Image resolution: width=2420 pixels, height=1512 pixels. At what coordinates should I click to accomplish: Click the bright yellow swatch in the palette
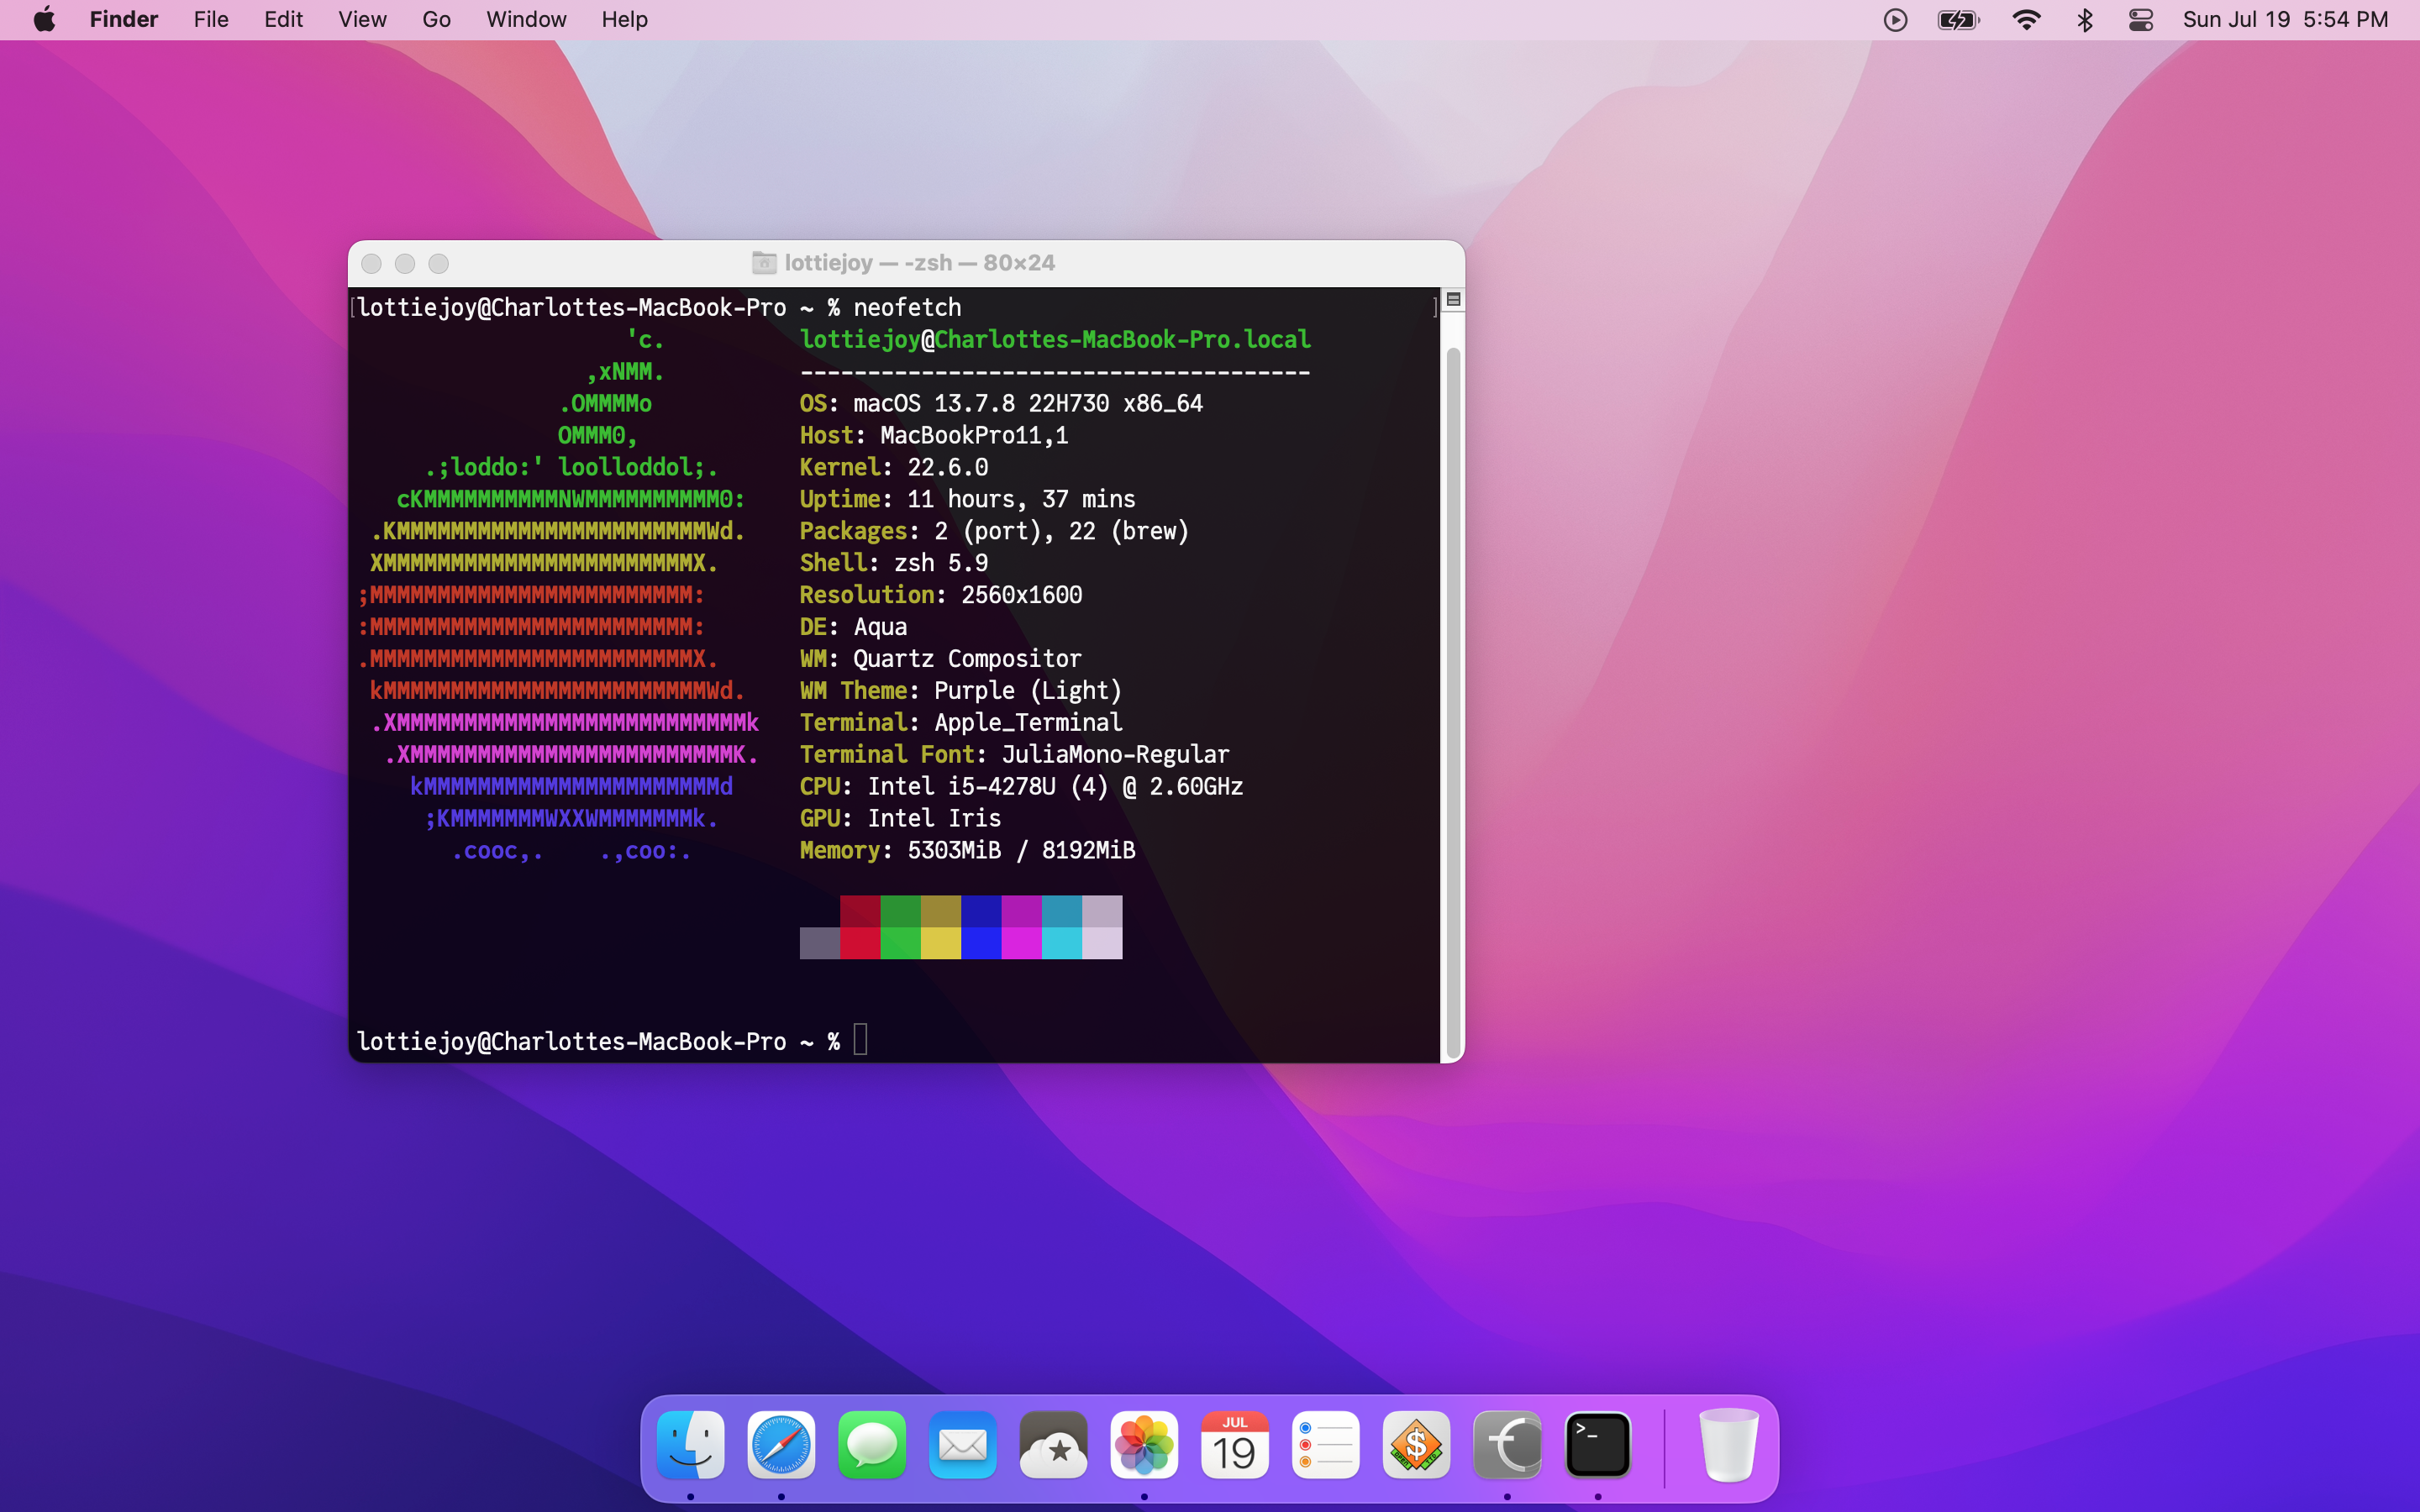click(x=941, y=943)
